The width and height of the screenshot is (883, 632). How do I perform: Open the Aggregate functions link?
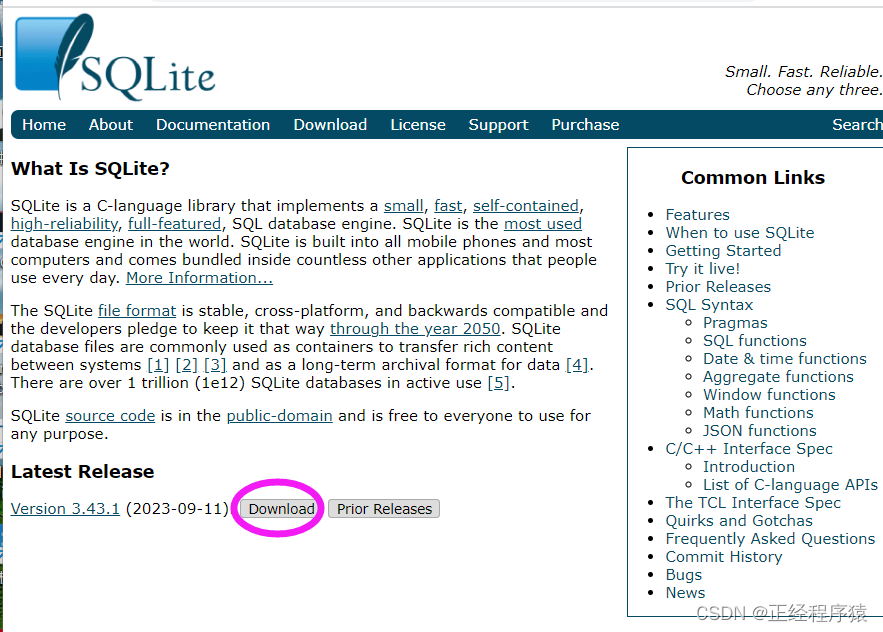(778, 377)
